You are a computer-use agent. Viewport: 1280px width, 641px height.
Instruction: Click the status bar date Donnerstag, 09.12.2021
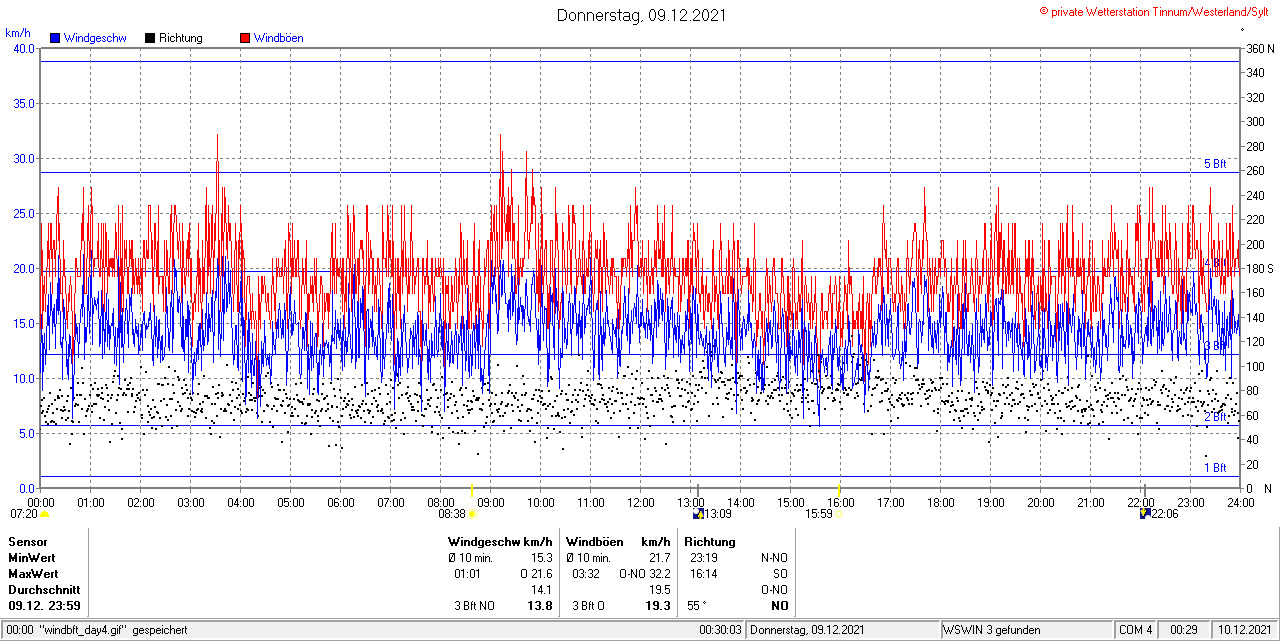pyautogui.click(x=808, y=630)
